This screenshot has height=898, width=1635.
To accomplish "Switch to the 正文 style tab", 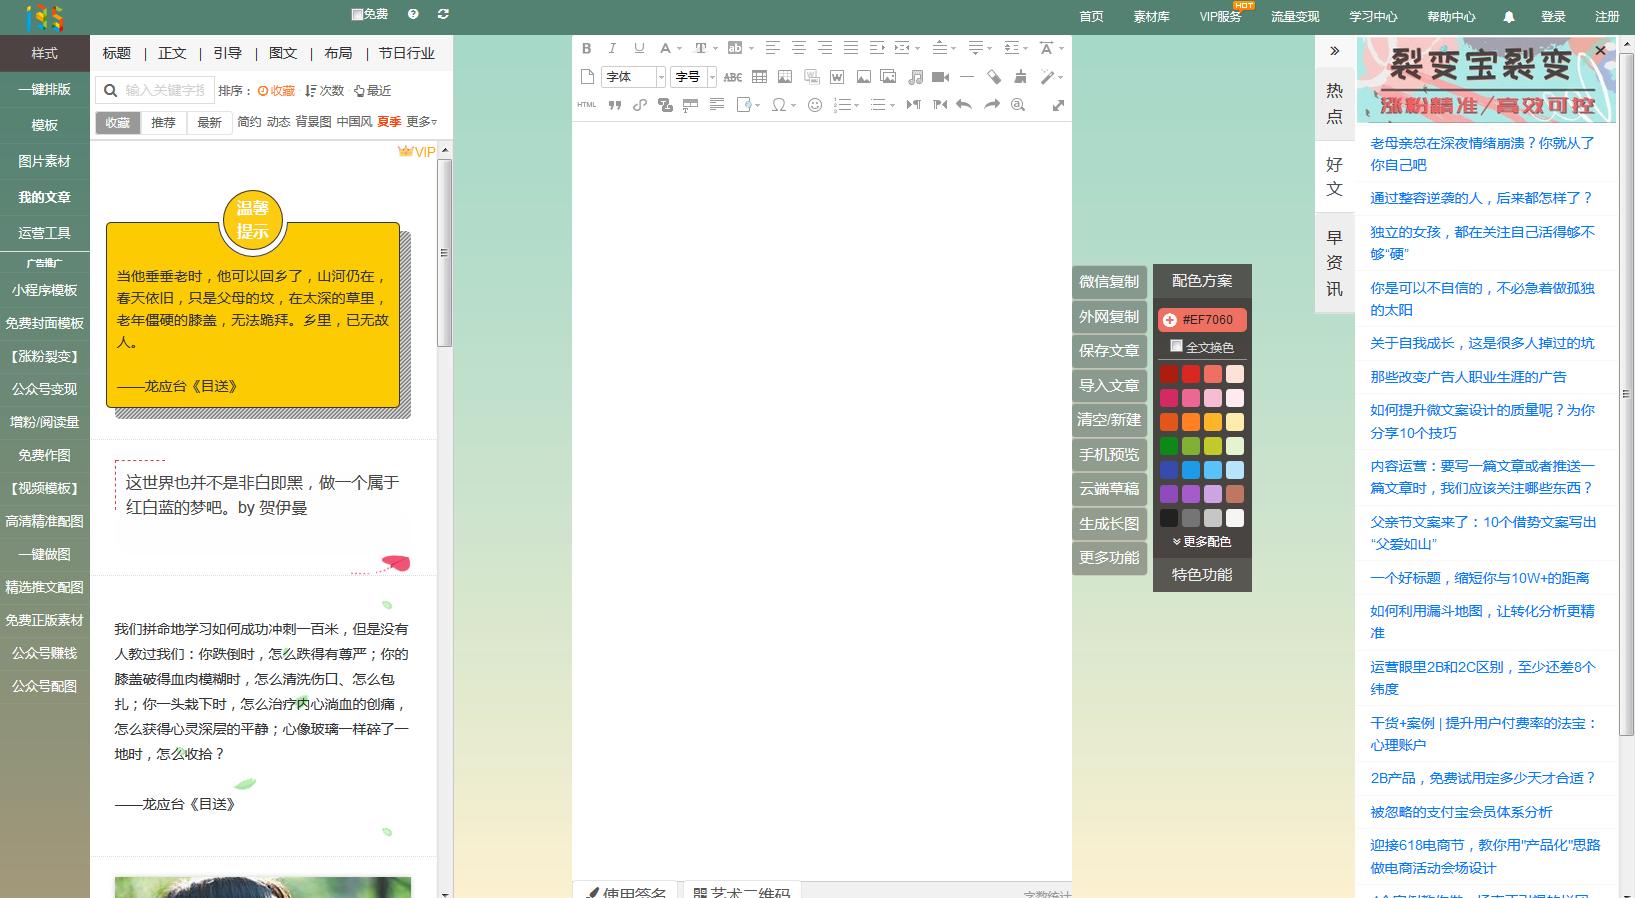I will pyautogui.click(x=172, y=53).
